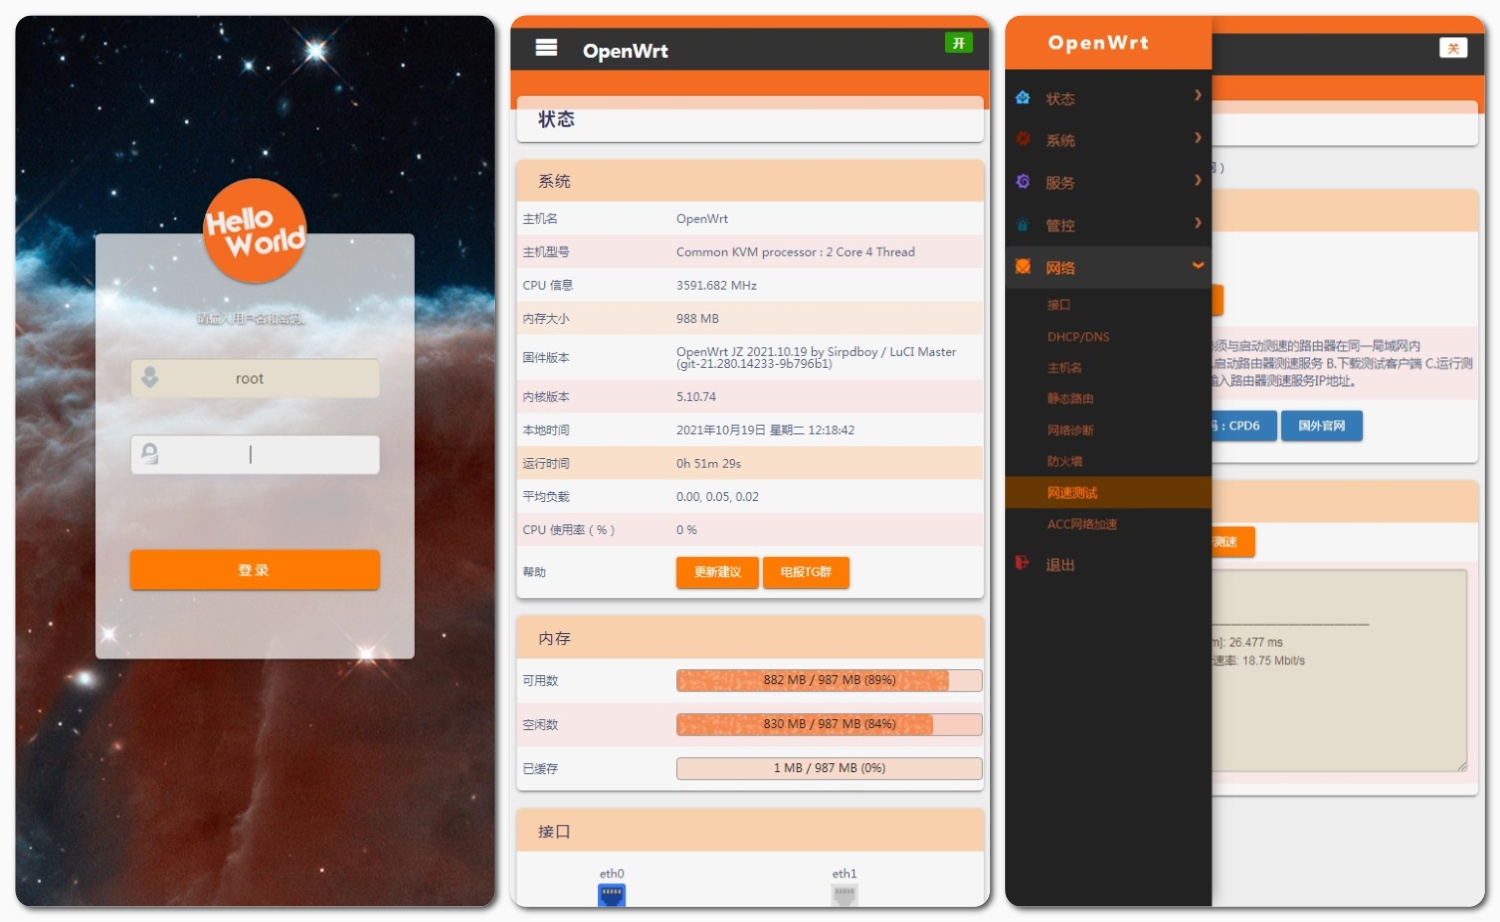Open the 主机名 submenu item
The width and height of the screenshot is (1500, 922).
click(1064, 368)
